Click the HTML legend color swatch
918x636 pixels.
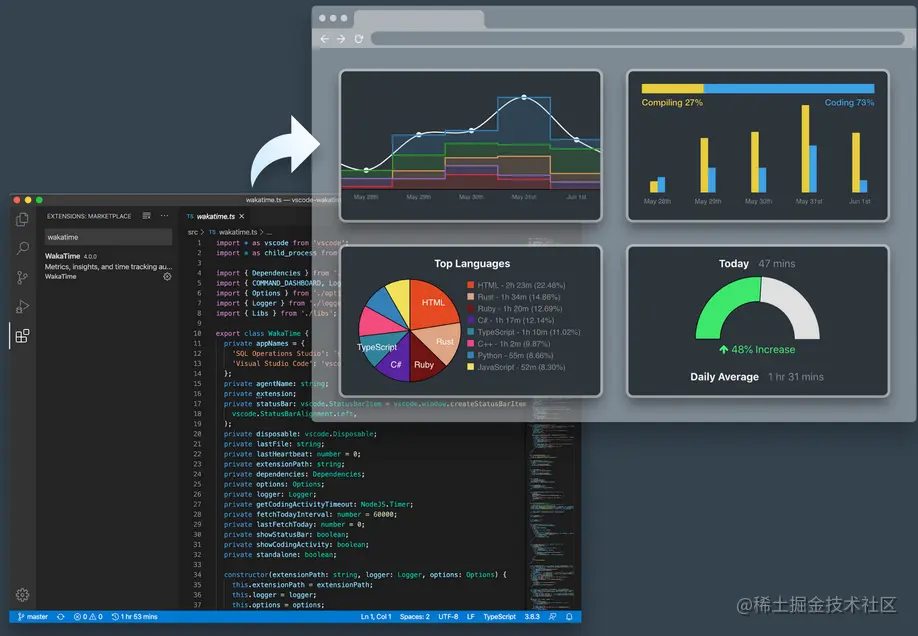(471, 285)
